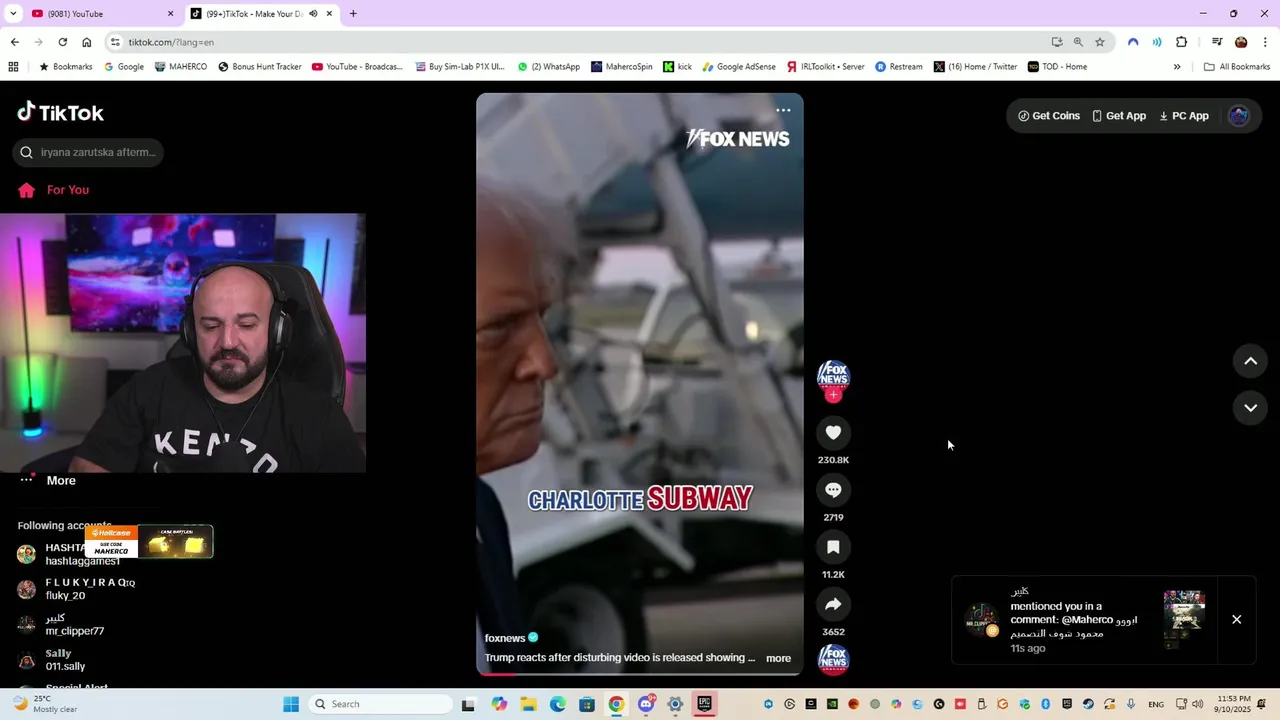The image size is (1280, 720).
Task: Go to the next video
Action: click(1250, 408)
